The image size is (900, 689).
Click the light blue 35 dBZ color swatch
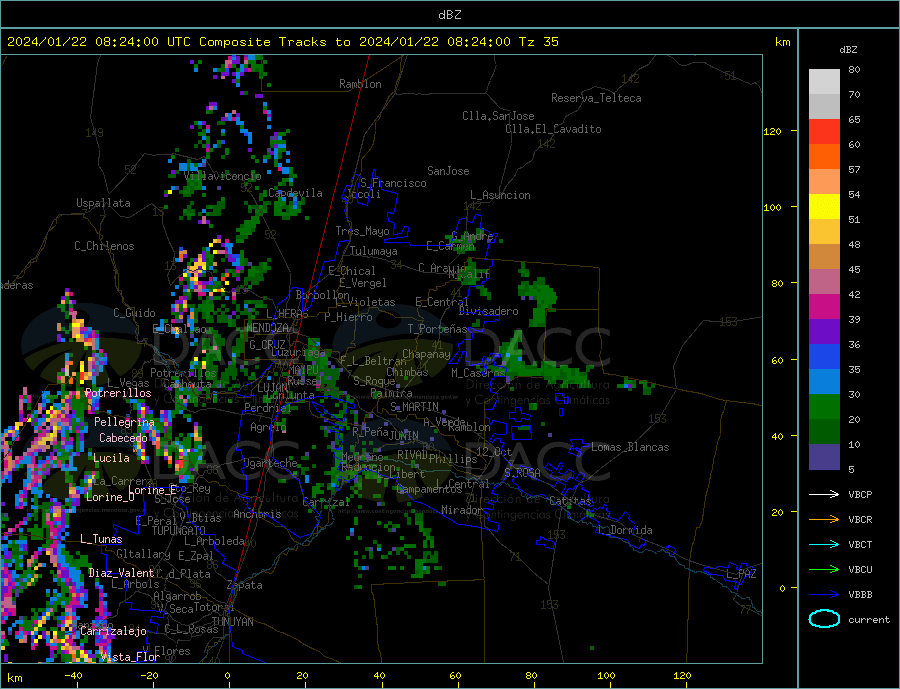click(x=824, y=381)
